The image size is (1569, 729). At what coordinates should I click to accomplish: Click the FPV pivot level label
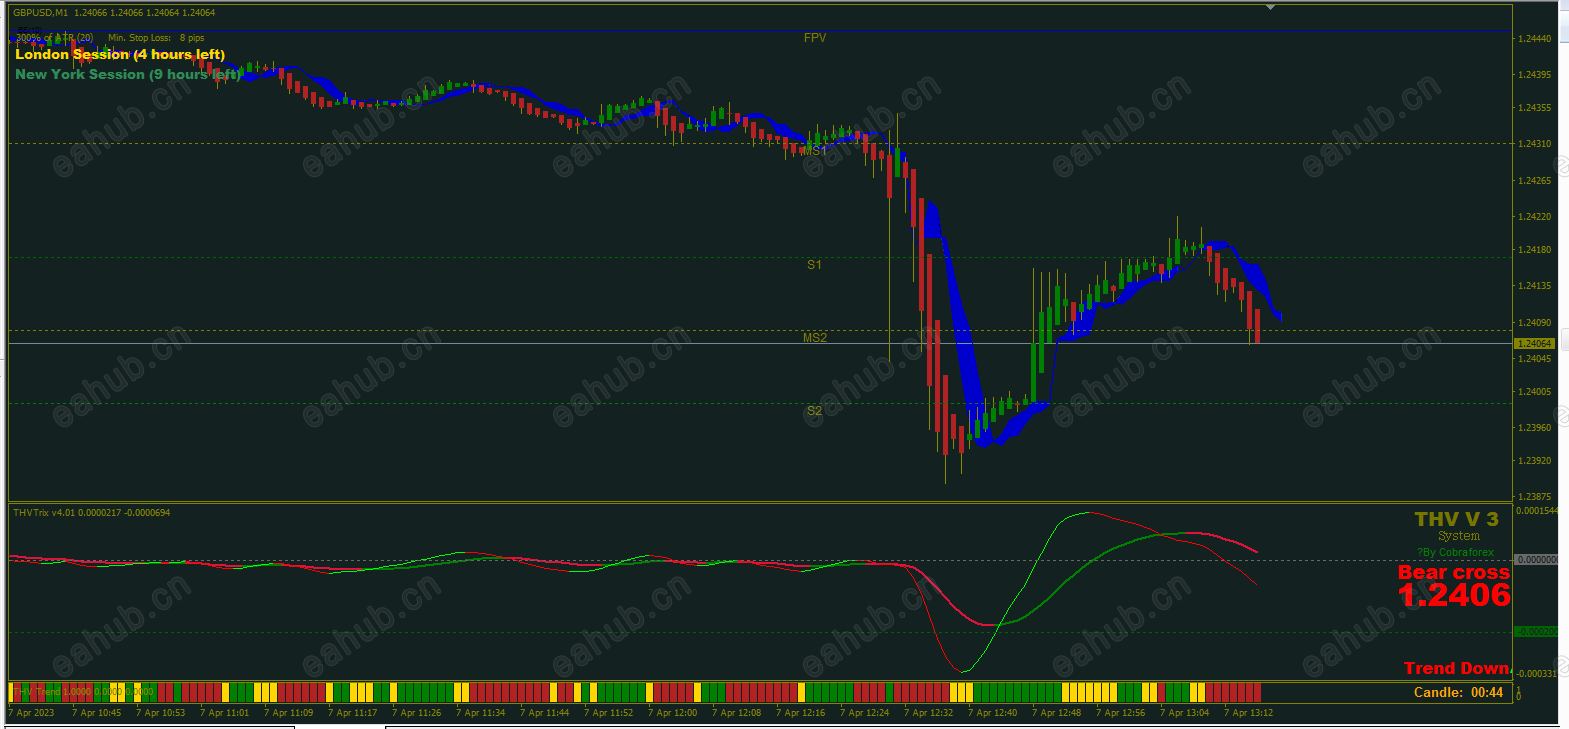point(815,38)
